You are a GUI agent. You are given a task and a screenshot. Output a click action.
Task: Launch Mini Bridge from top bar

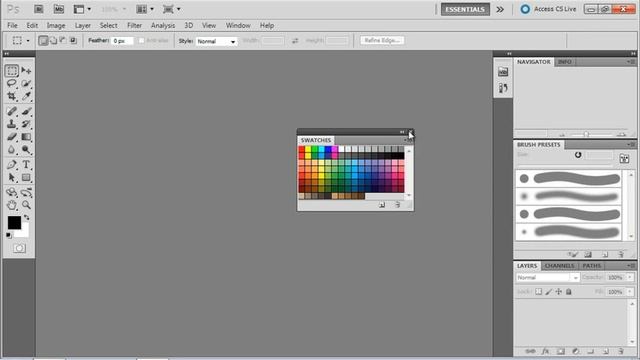[59, 9]
